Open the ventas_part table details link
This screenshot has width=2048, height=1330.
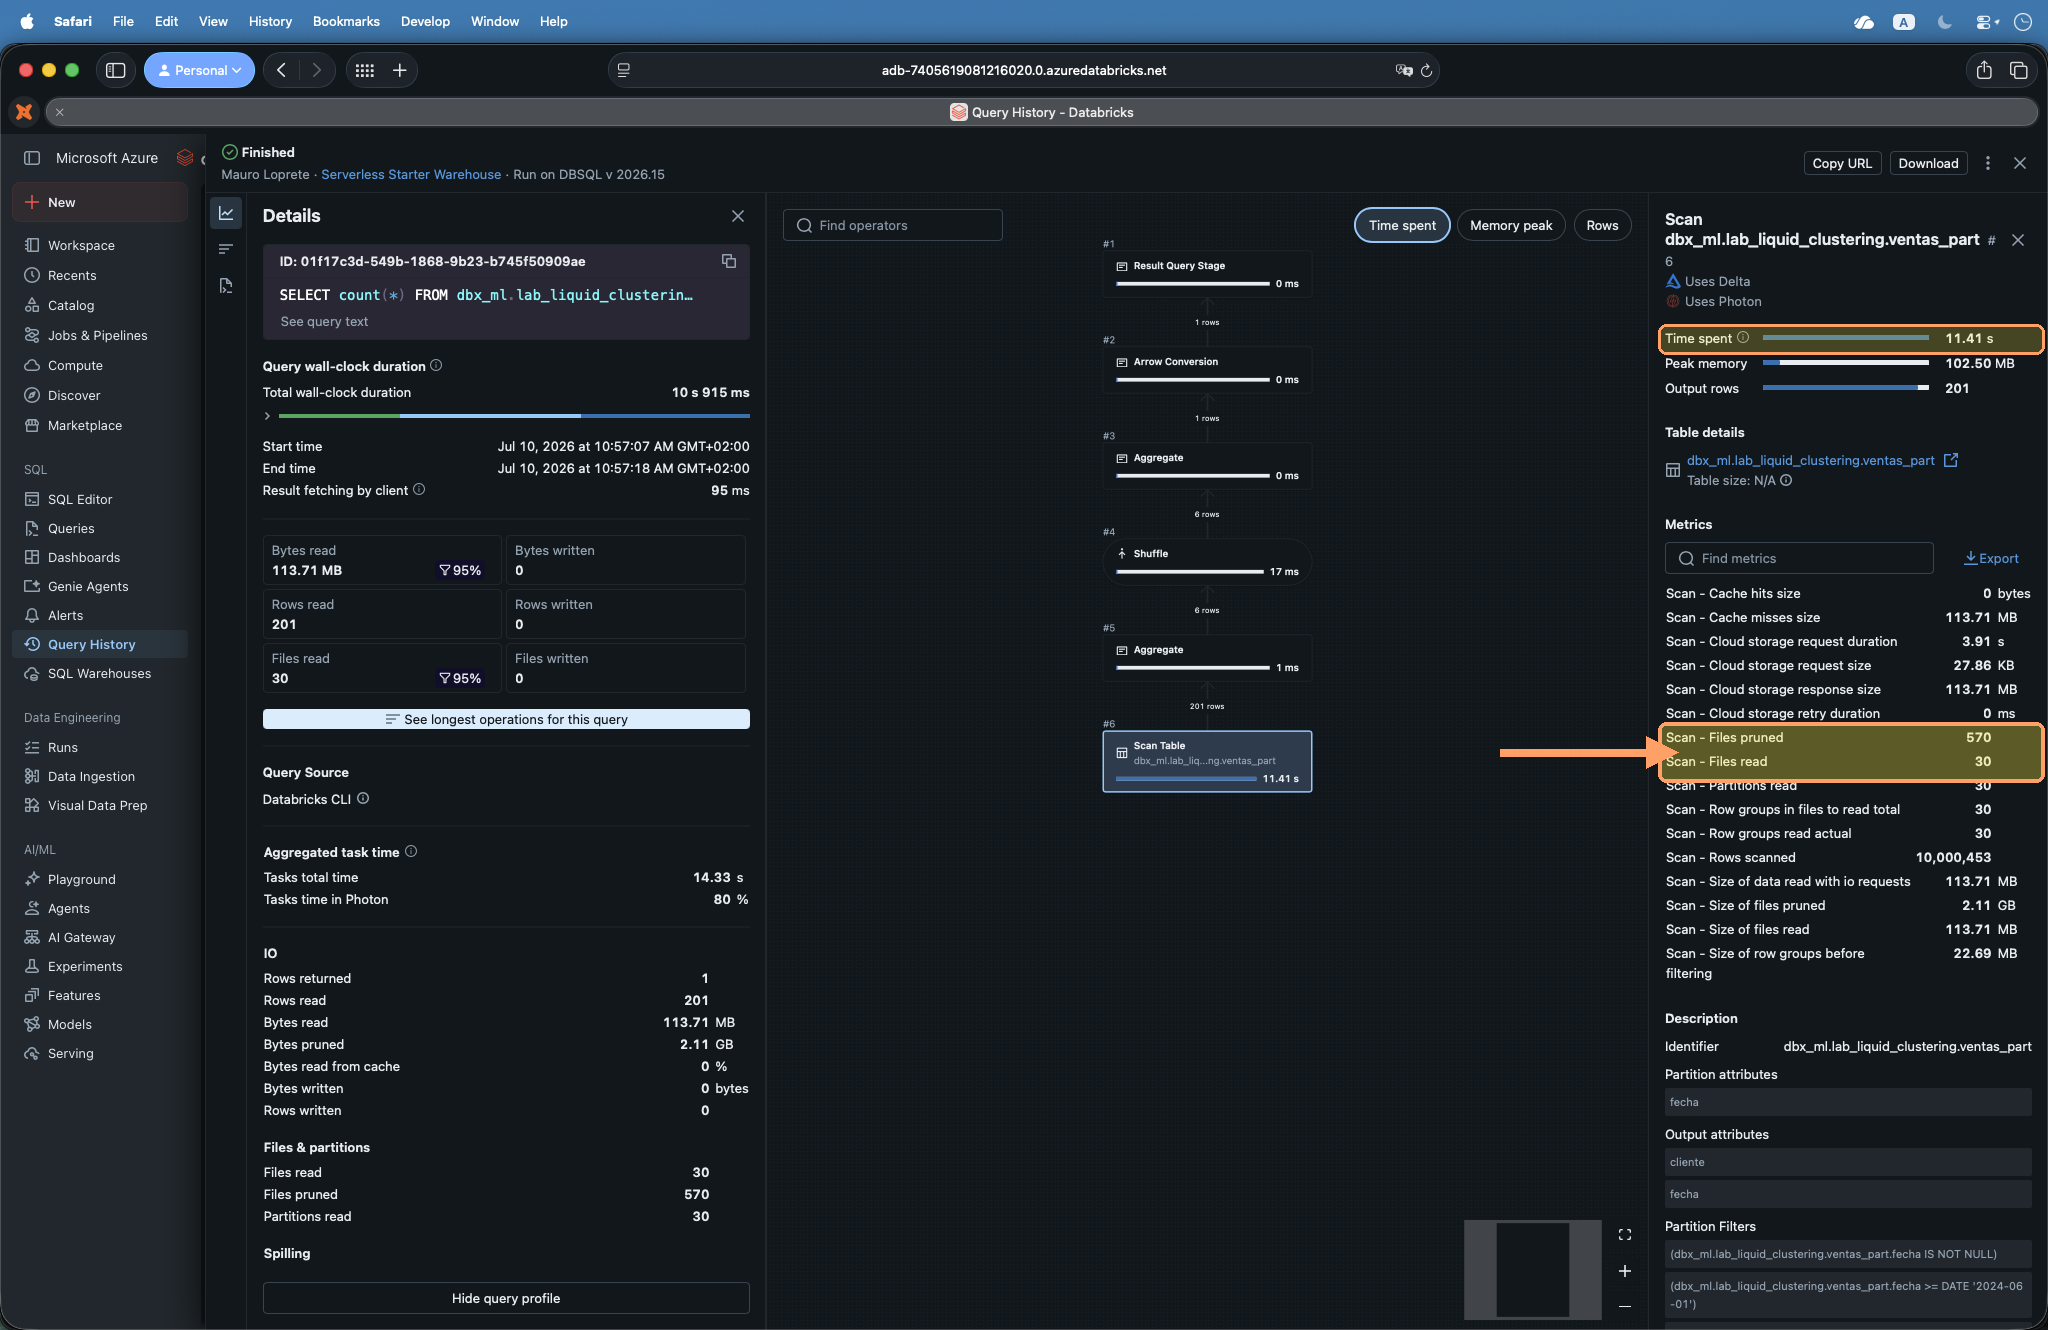[x=1810, y=460]
